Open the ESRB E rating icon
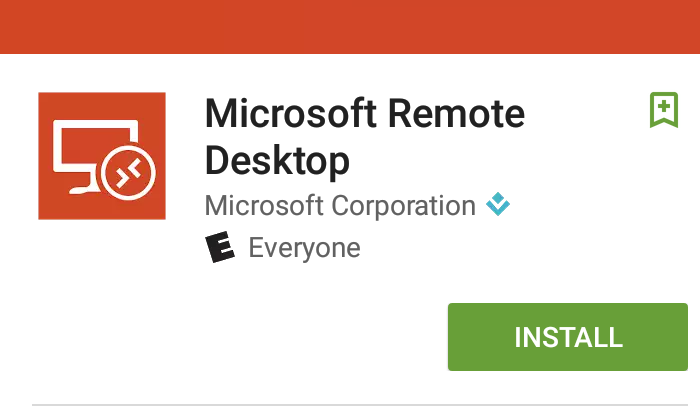The width and height of the screenshot is (700, 419). [220, 247]
